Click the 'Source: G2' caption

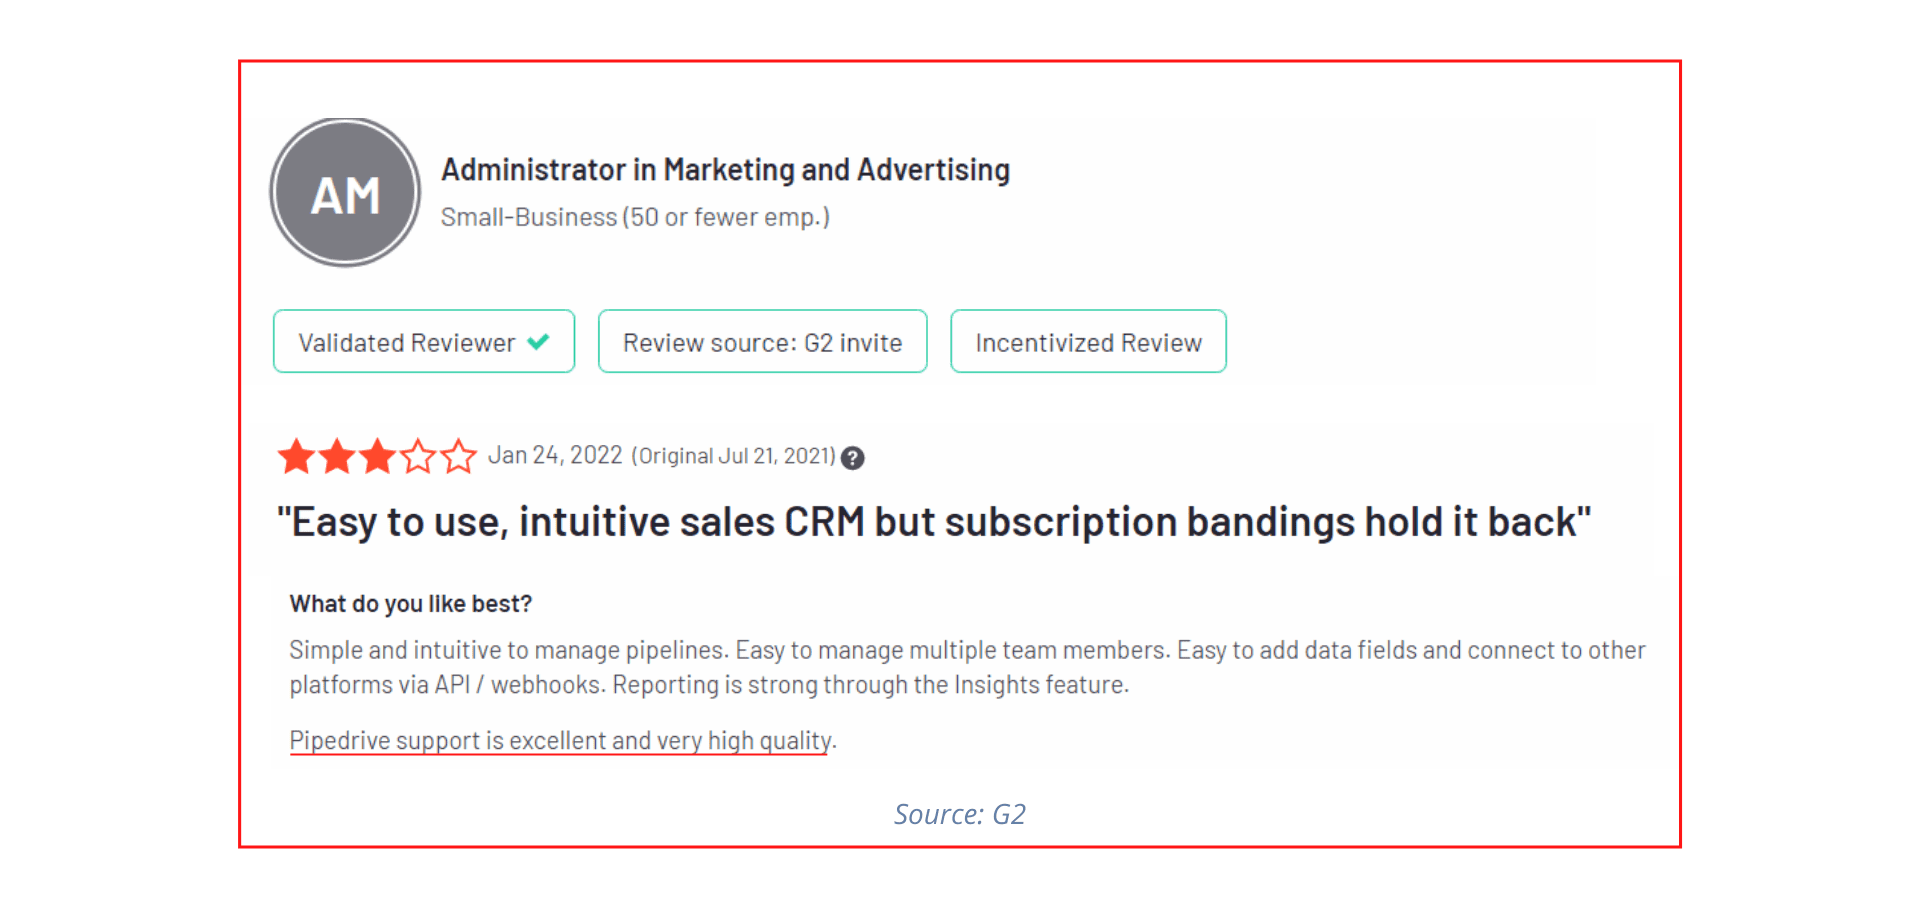tap(960, 814)
